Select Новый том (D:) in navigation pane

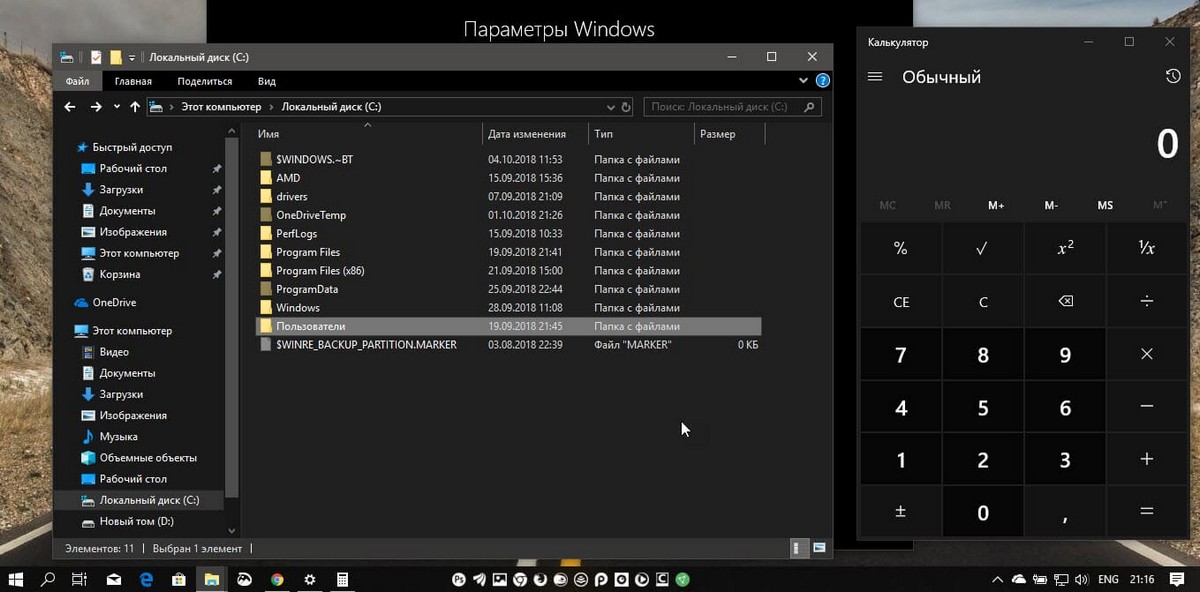pos(126,521)
